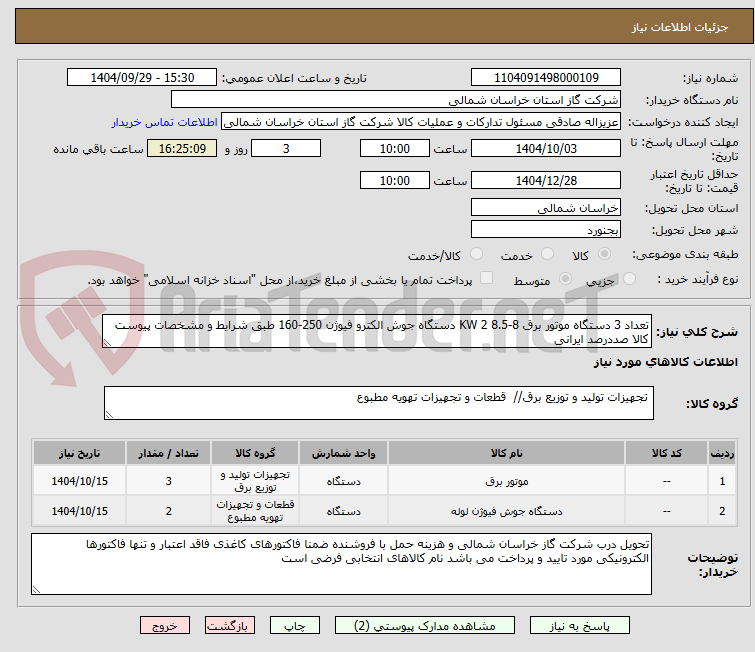
Task: Click the پاسخ به نیاز button
Action: click(579, 626)
